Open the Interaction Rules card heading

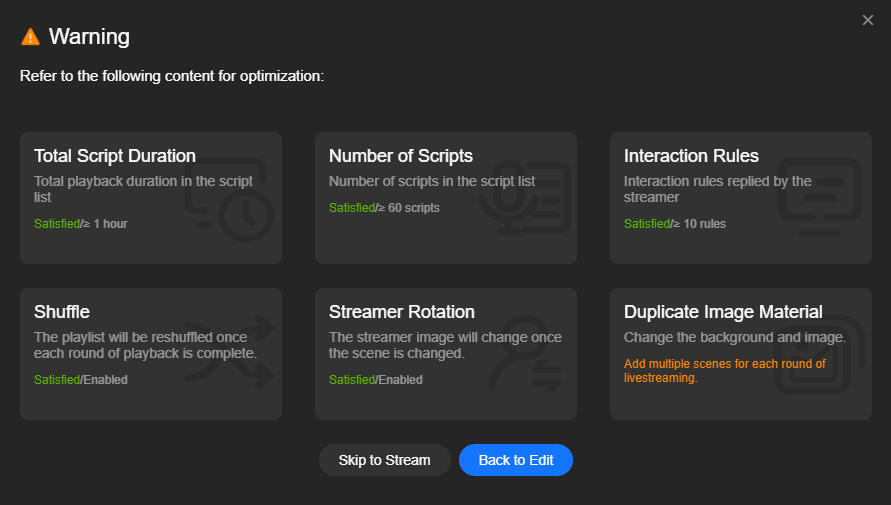(x=691, y=156)
